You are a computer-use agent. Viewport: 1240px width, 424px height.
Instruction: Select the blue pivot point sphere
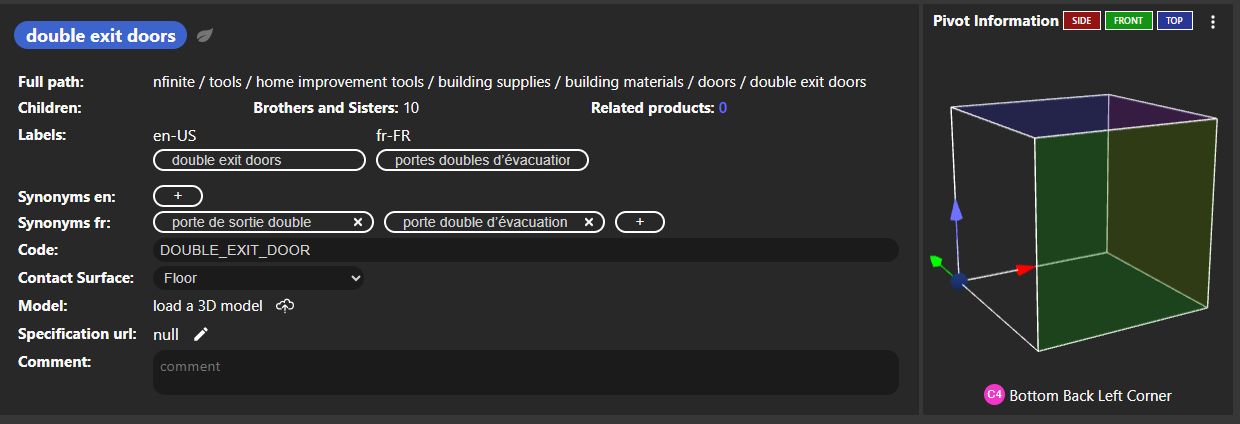point(958,282)
